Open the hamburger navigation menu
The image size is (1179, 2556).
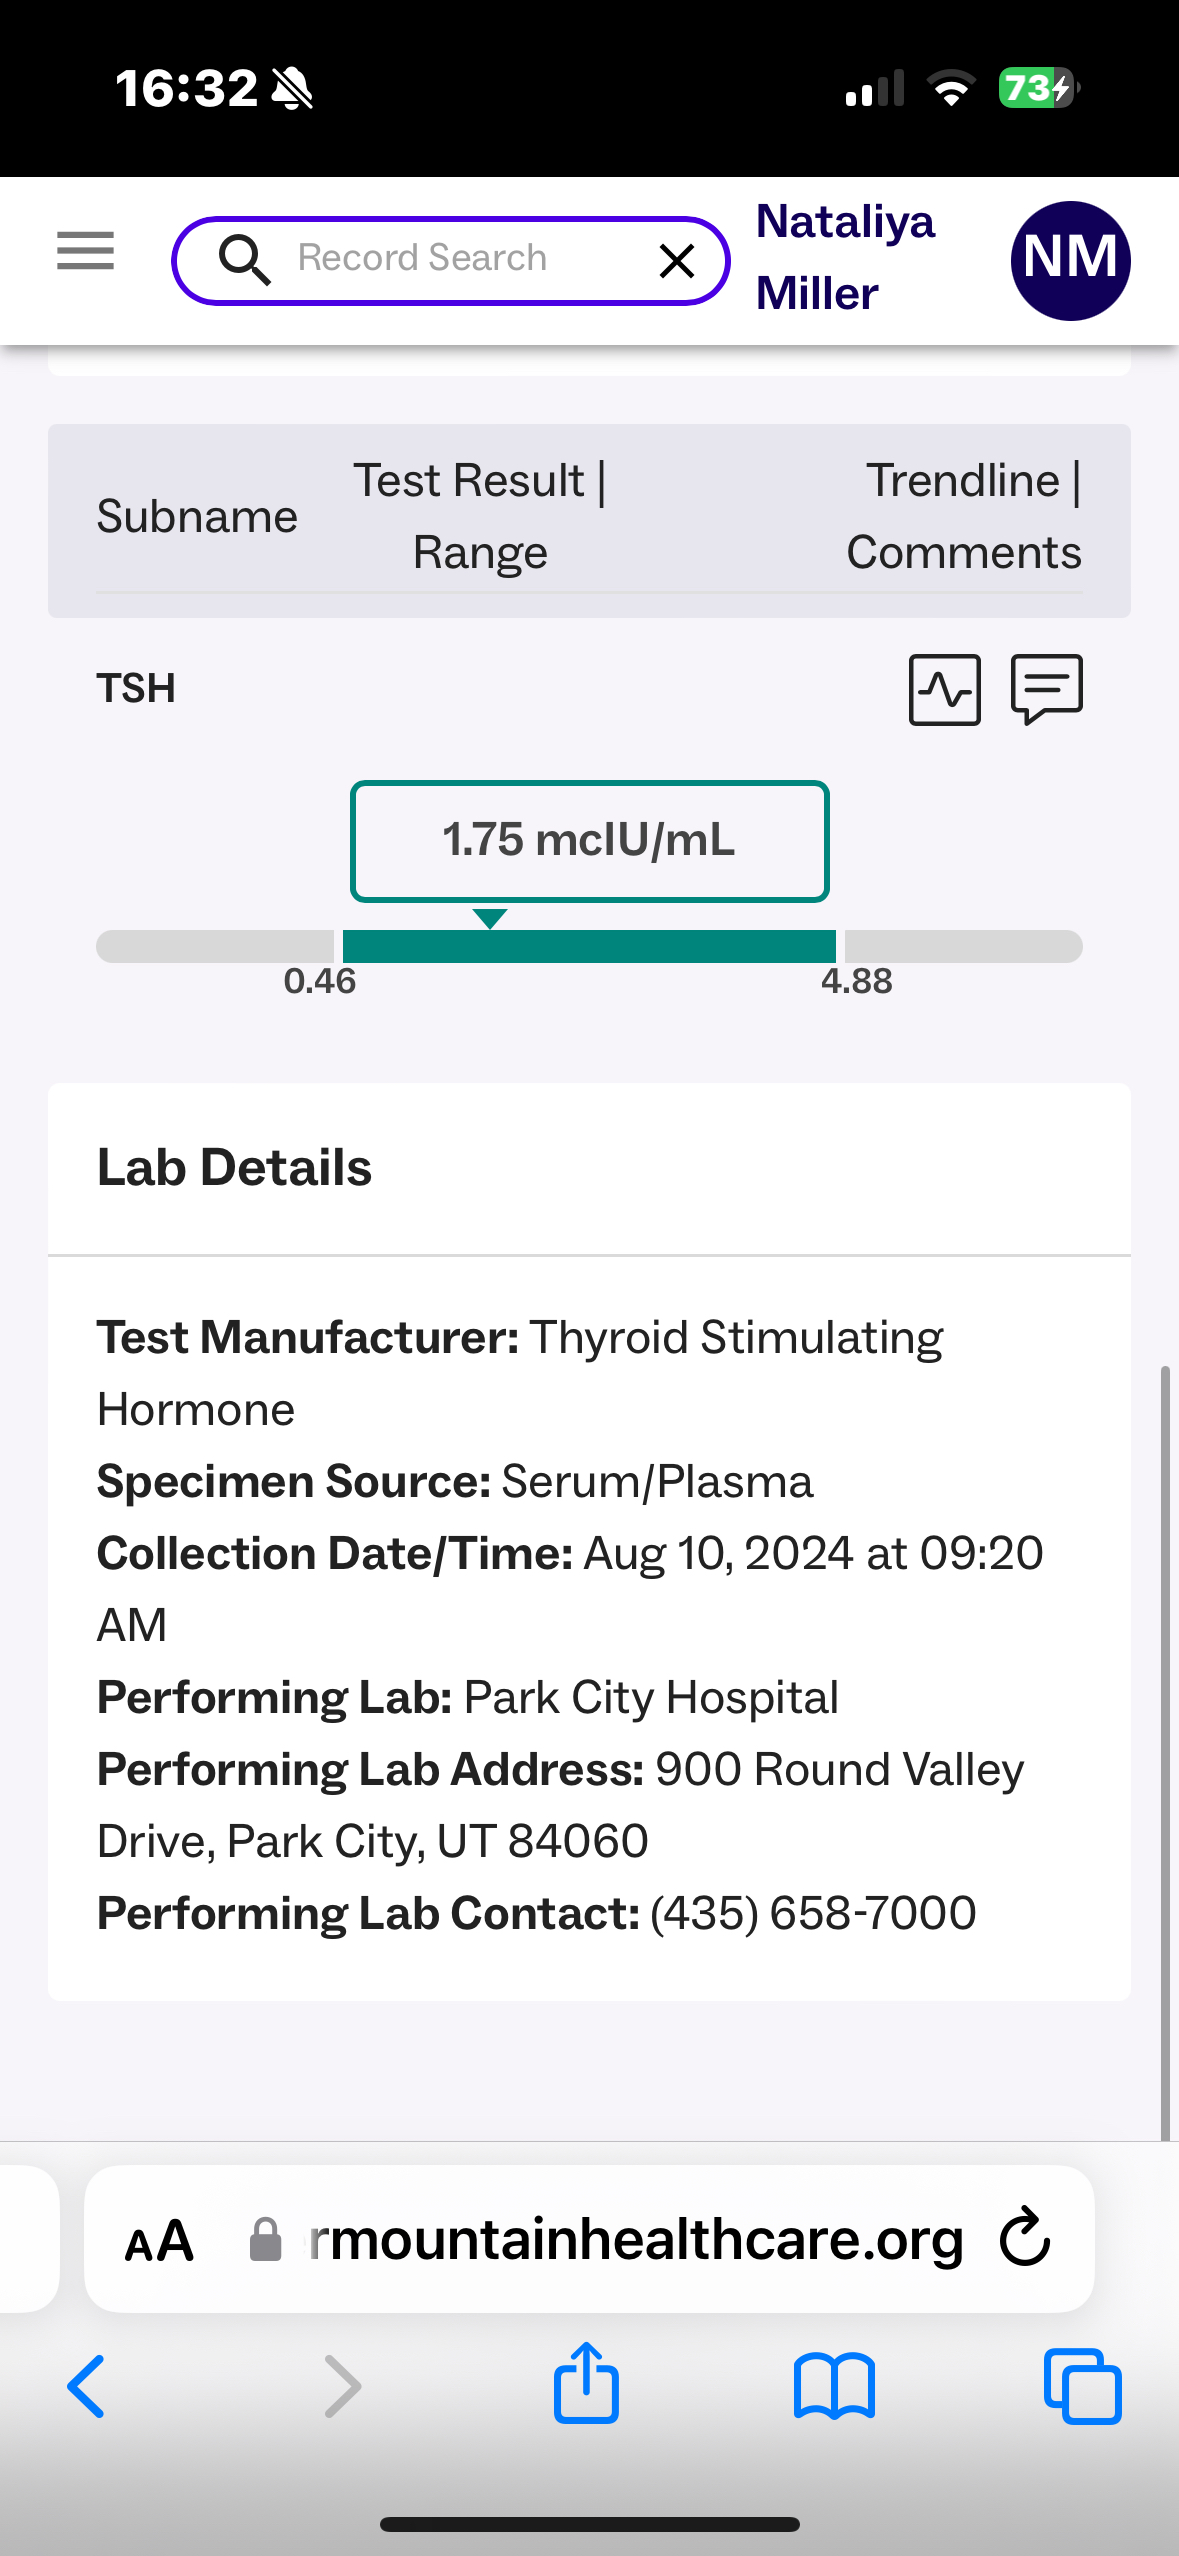pos(85,250)
